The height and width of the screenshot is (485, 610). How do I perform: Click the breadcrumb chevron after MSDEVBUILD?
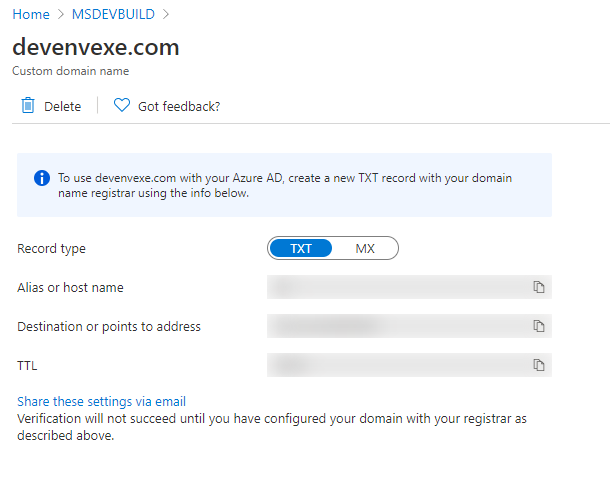click(166, 14)
